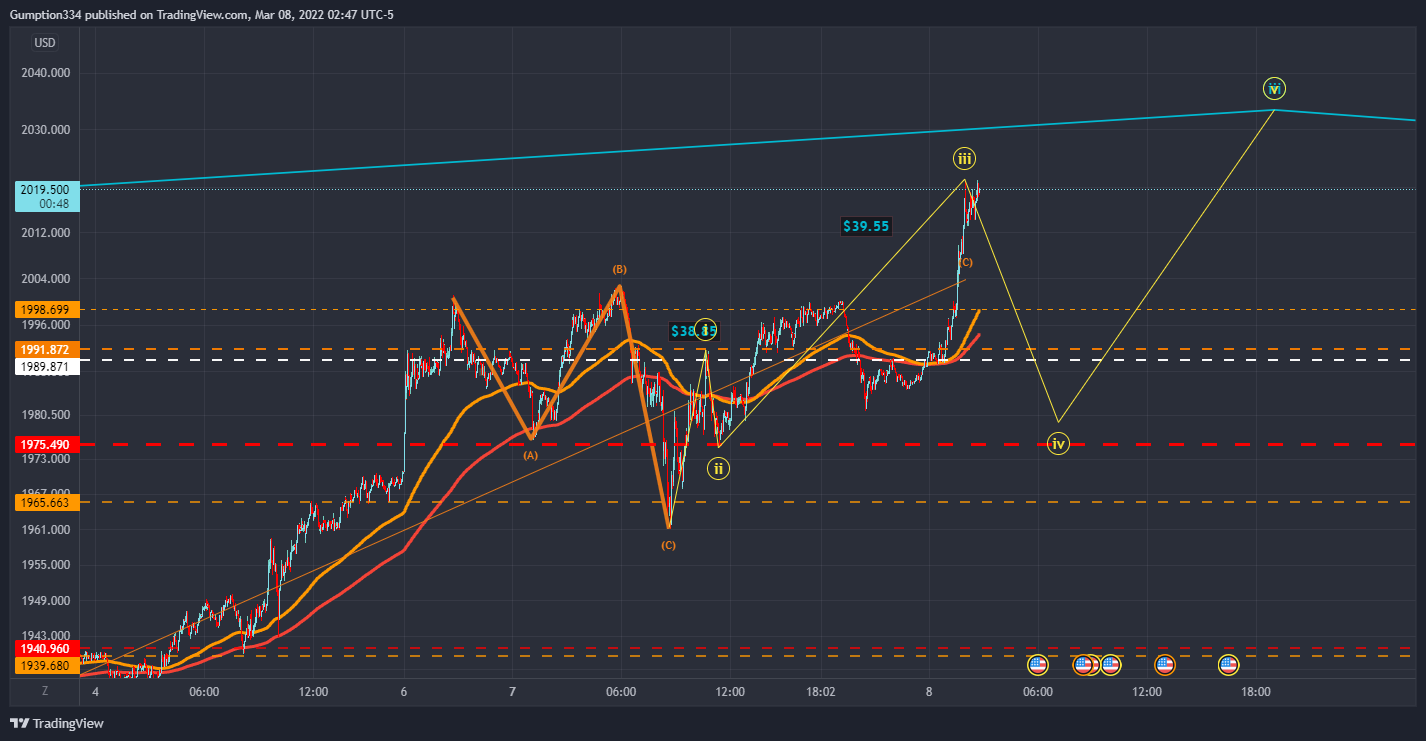Click the TradingView logo in the footer
Screen dimensions: 1426x741
coord(56,723)
